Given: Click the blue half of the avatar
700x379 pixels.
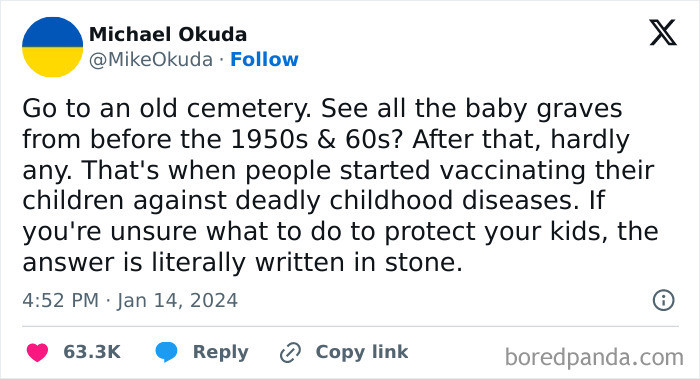Looking at the screenshot, I should 52,32.
